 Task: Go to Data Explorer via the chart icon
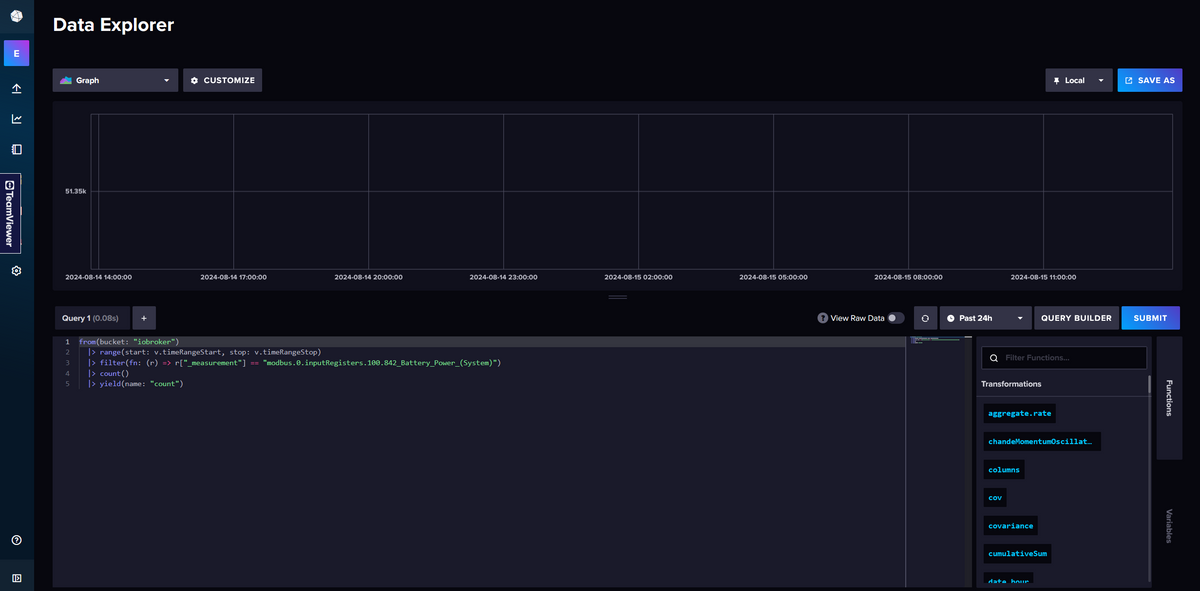pyautogui.click(x=17, y=119)
